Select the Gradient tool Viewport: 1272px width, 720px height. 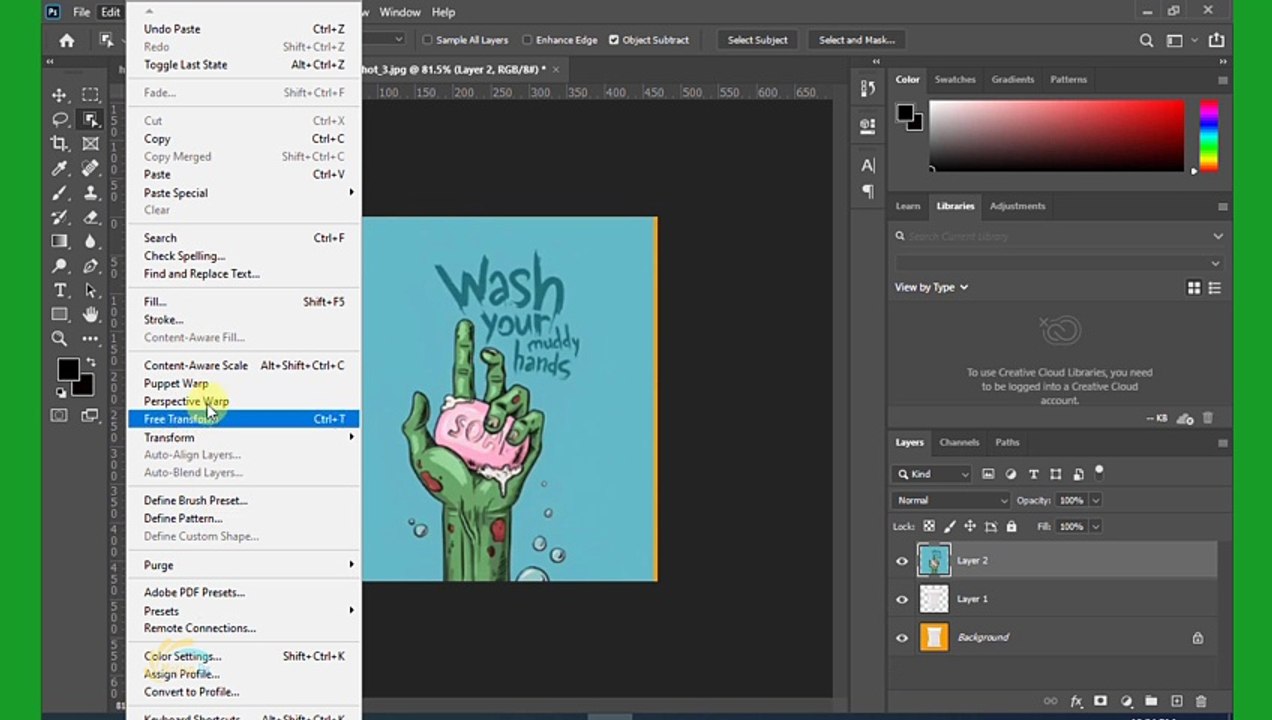(60, 241)
